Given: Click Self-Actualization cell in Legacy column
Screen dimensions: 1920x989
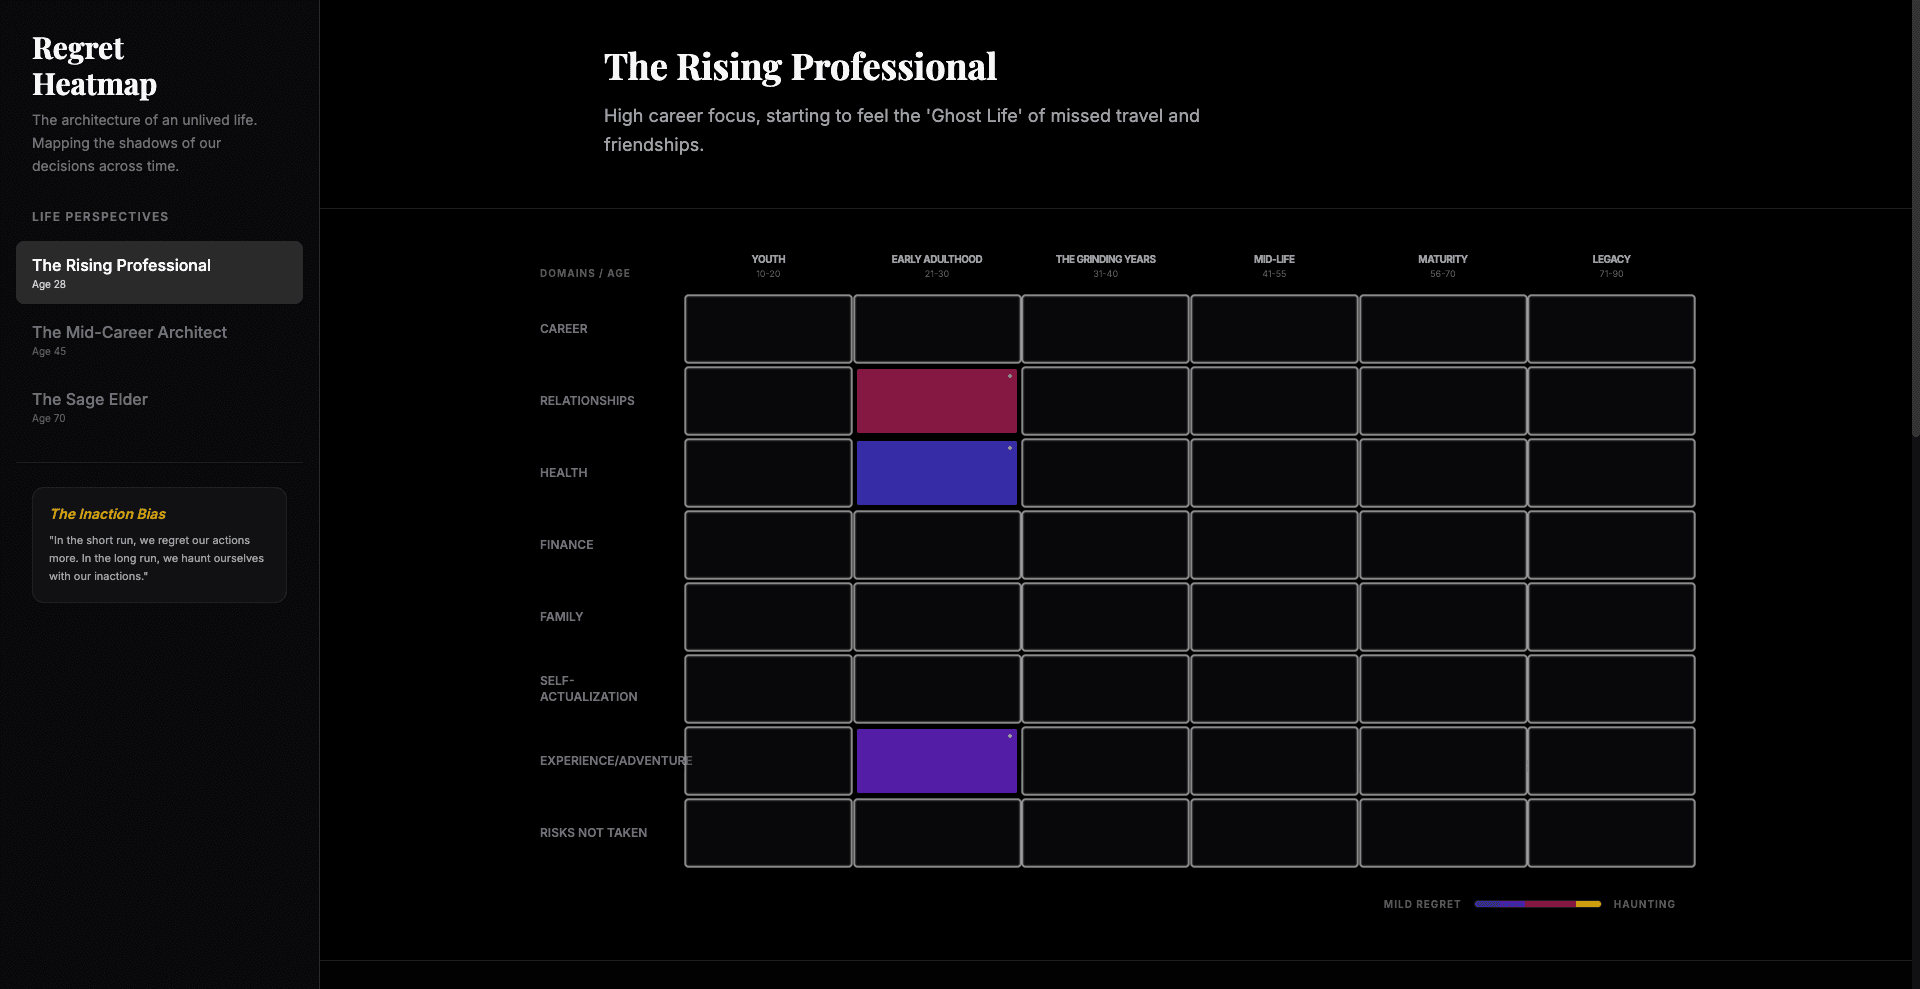Looking at the screenshot, I should pos(1611,689).
